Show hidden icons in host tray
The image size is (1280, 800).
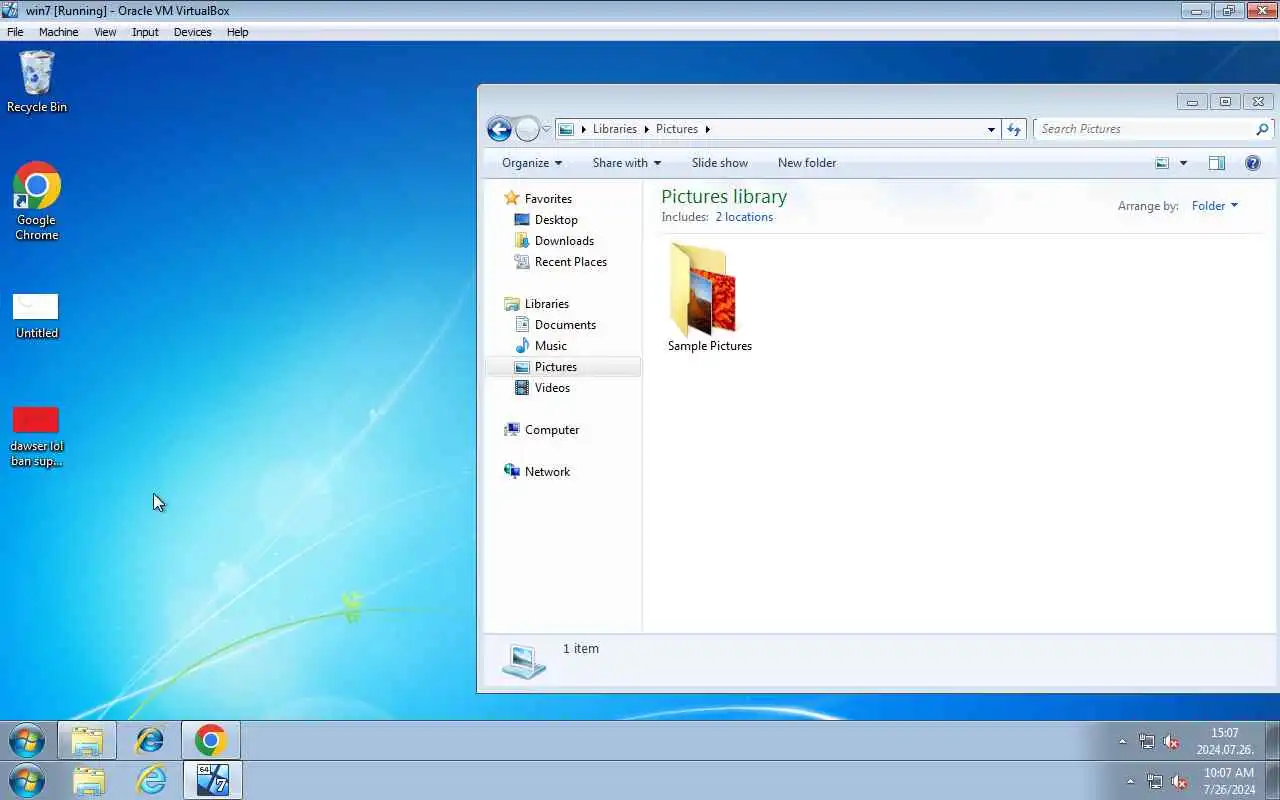pyautogui.click(x=1130, y=781)
